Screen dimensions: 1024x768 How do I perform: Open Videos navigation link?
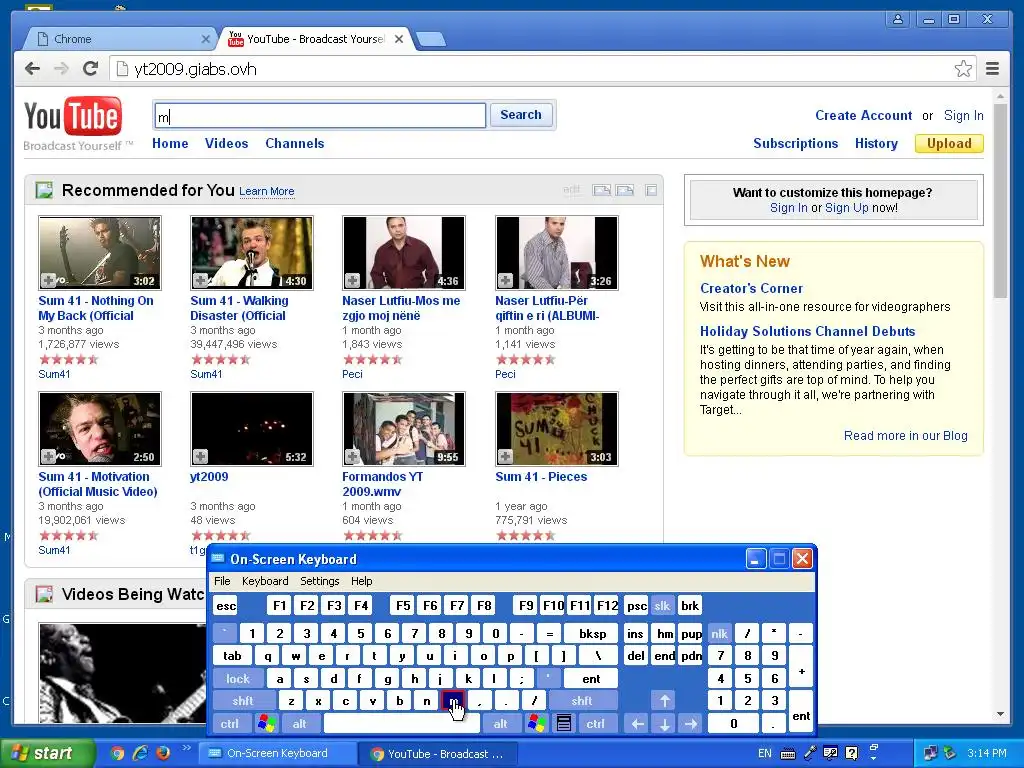[226, 143]
